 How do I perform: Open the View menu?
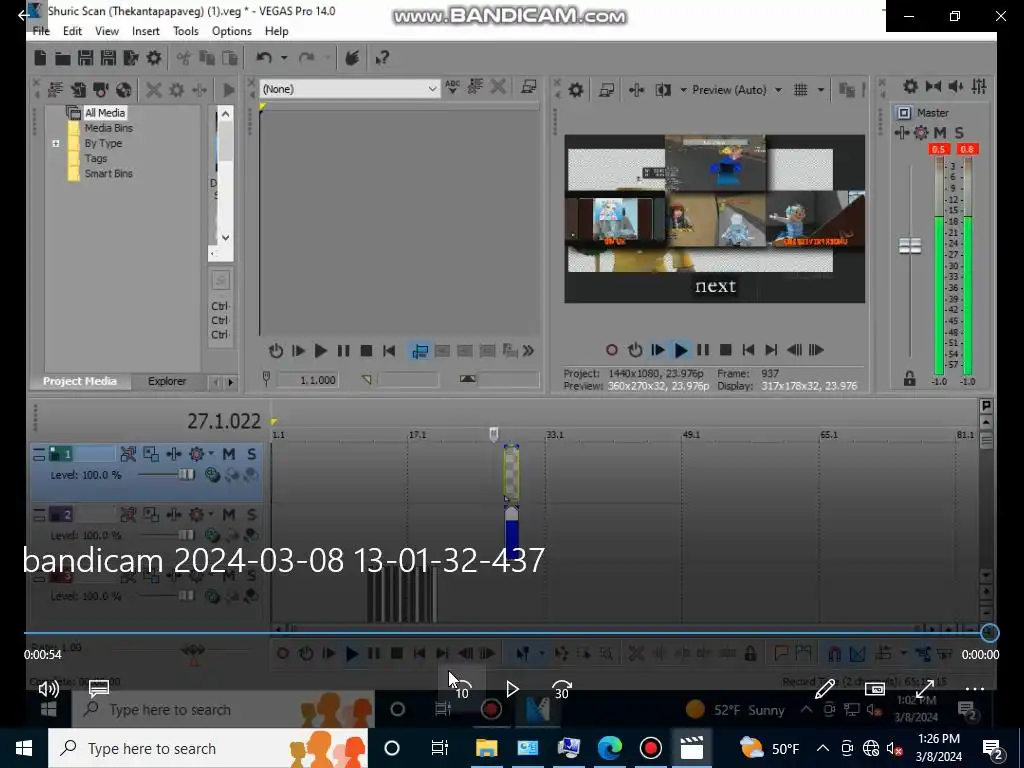point(106,31)
